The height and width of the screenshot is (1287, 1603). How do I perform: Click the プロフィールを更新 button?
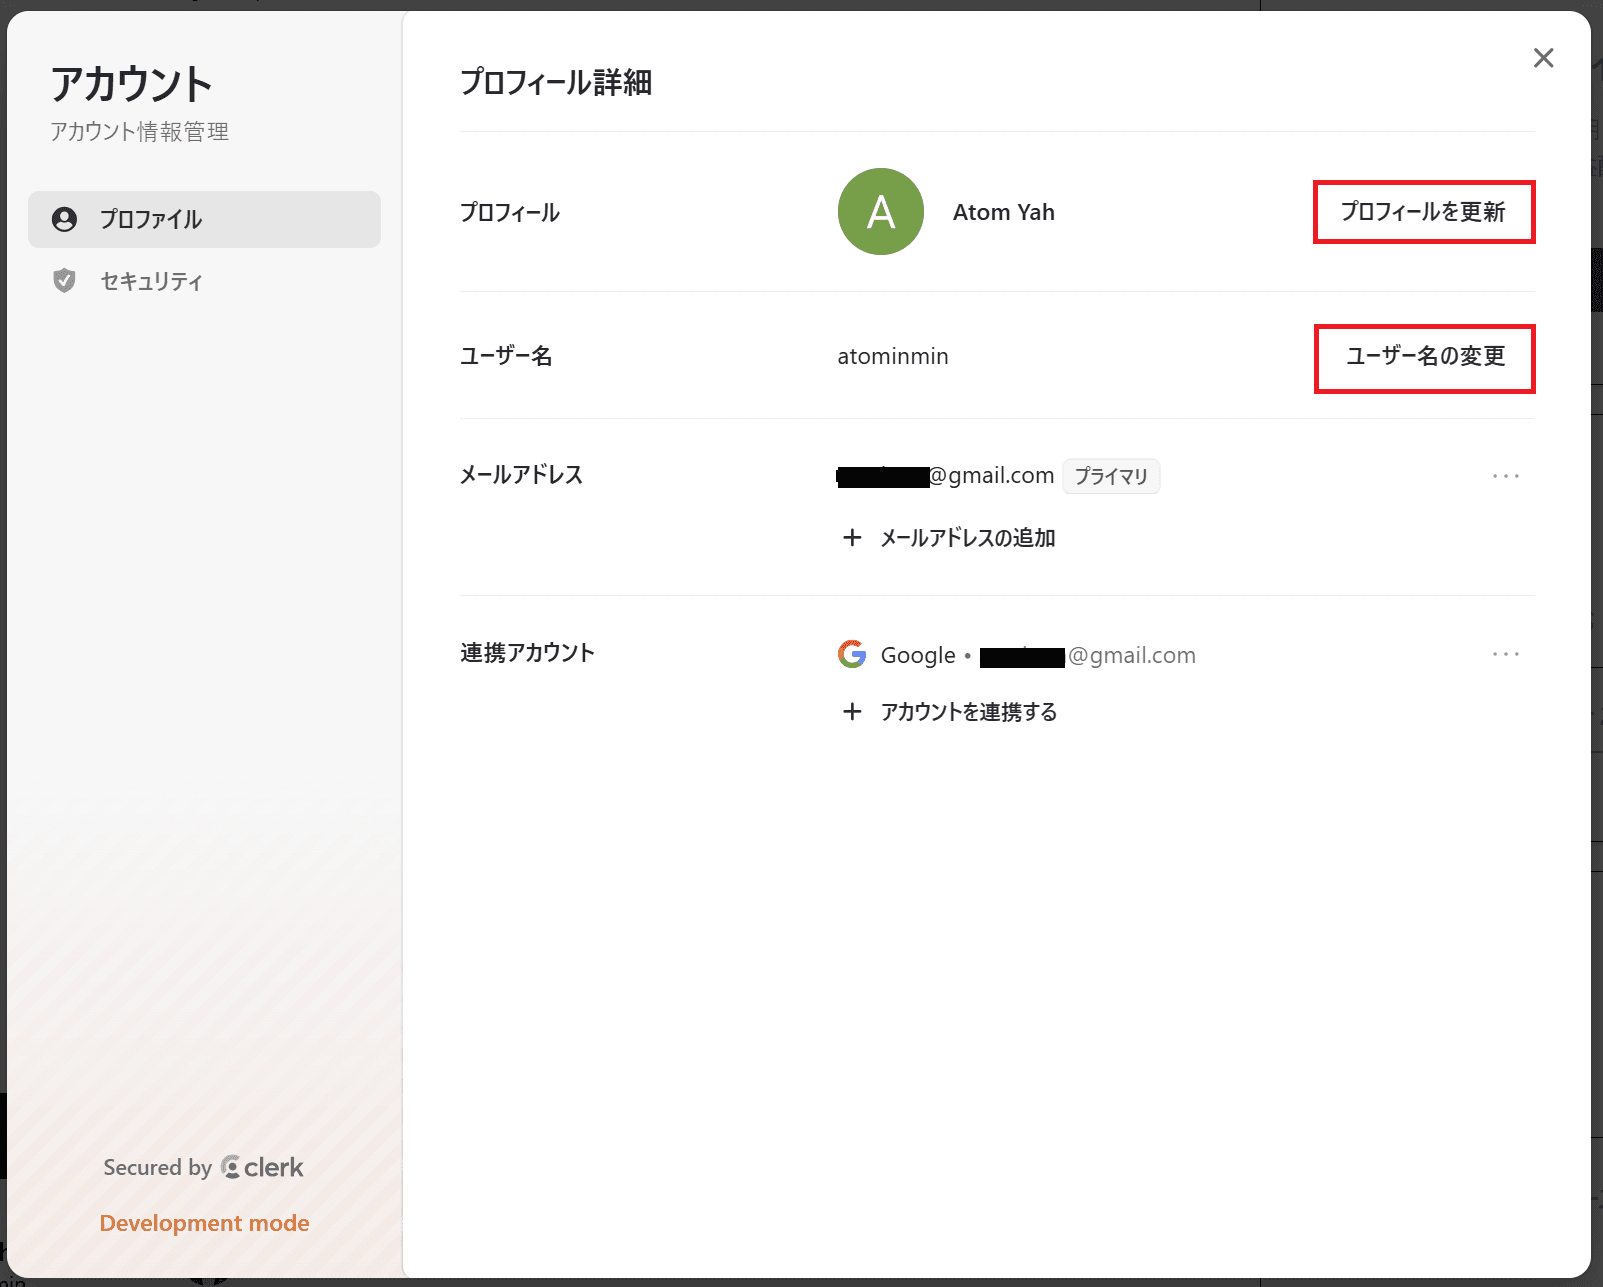point(1424,212)
